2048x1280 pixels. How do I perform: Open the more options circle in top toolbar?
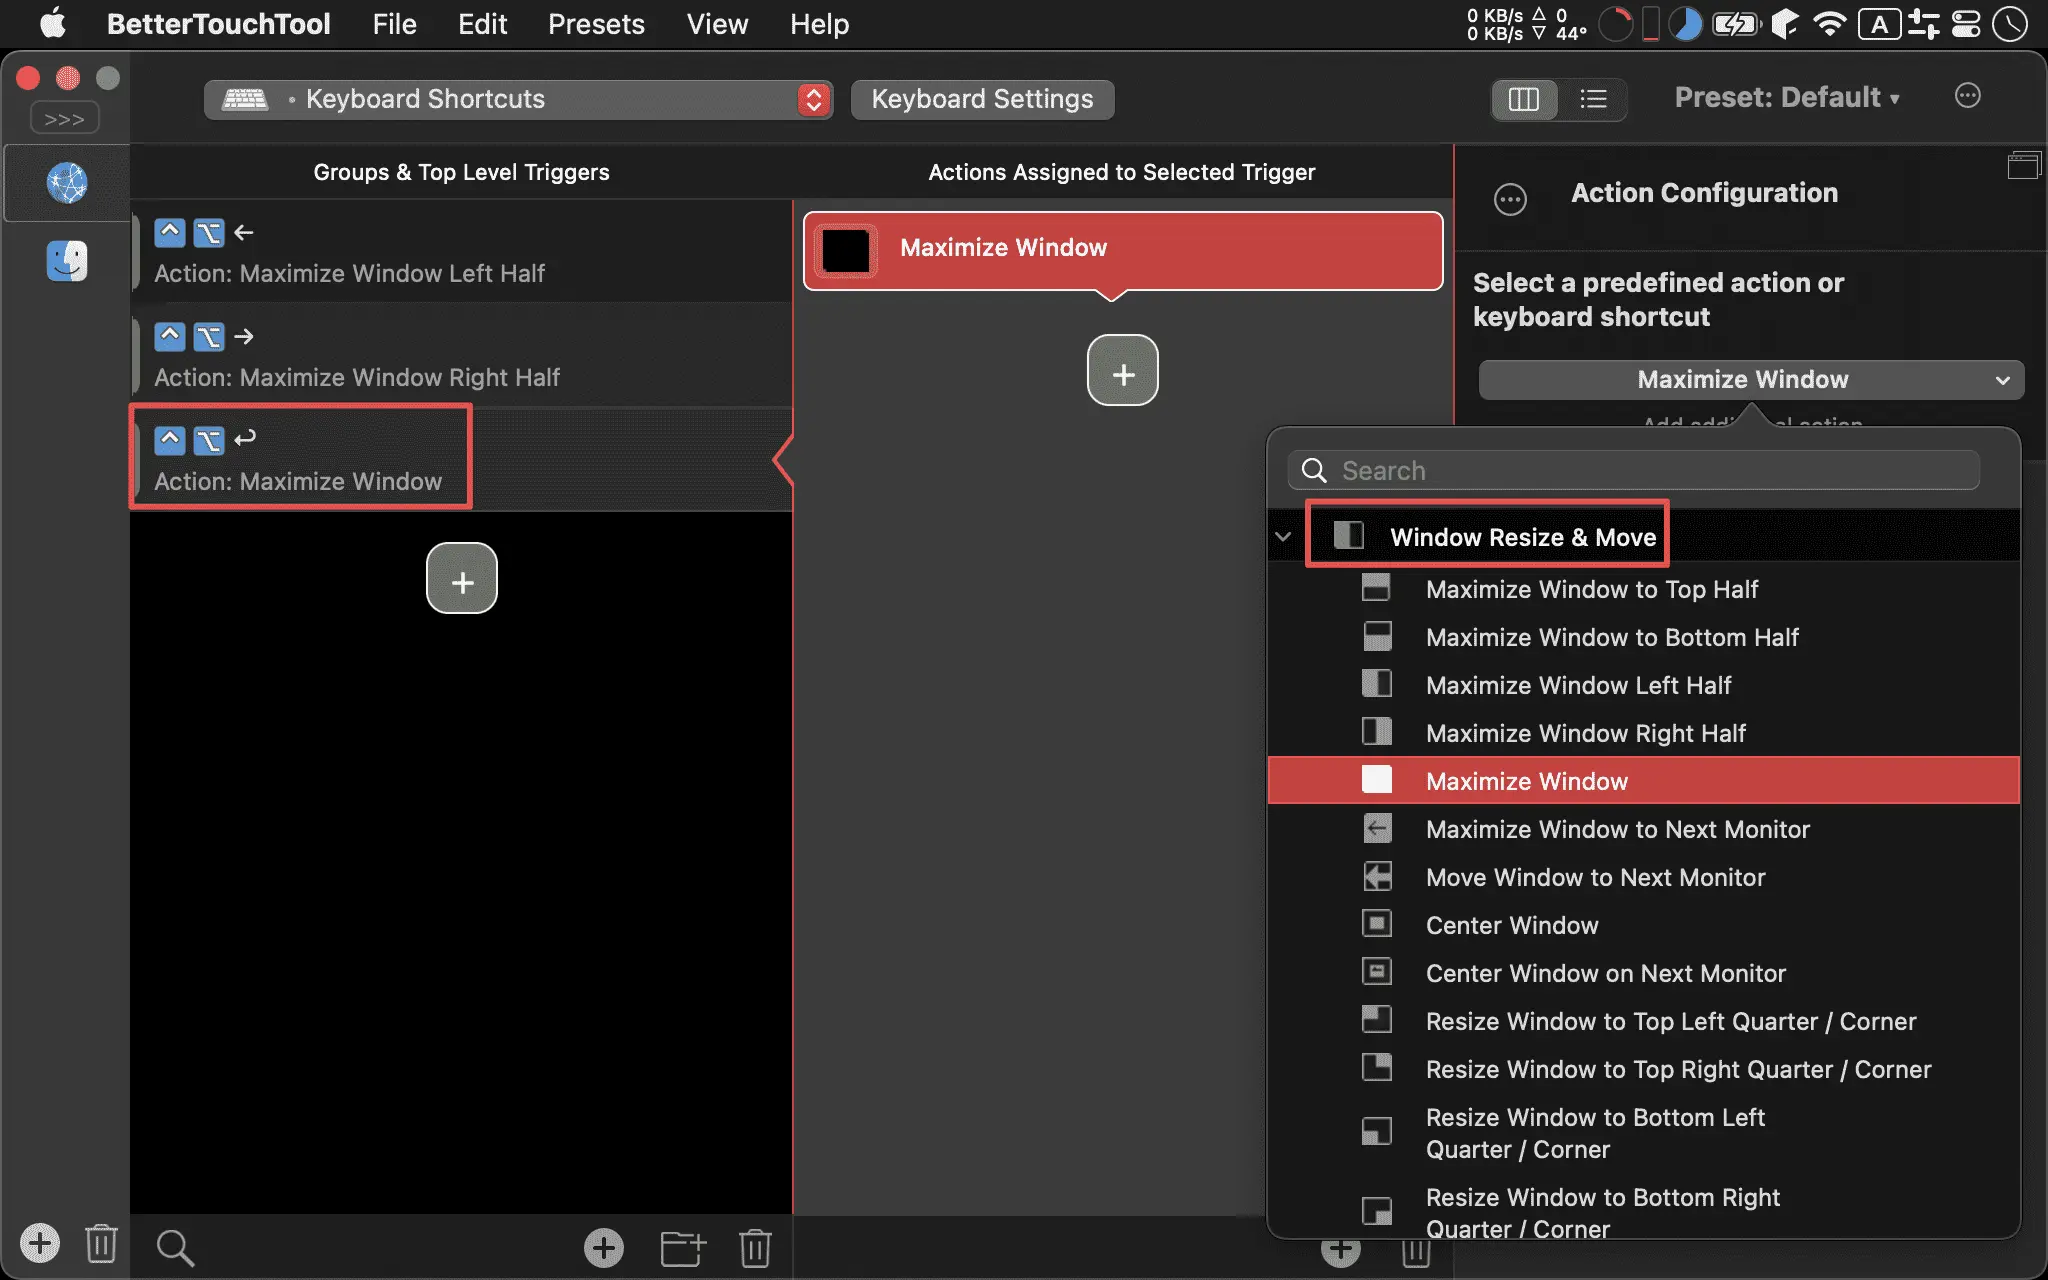(x=1967, y=96)
